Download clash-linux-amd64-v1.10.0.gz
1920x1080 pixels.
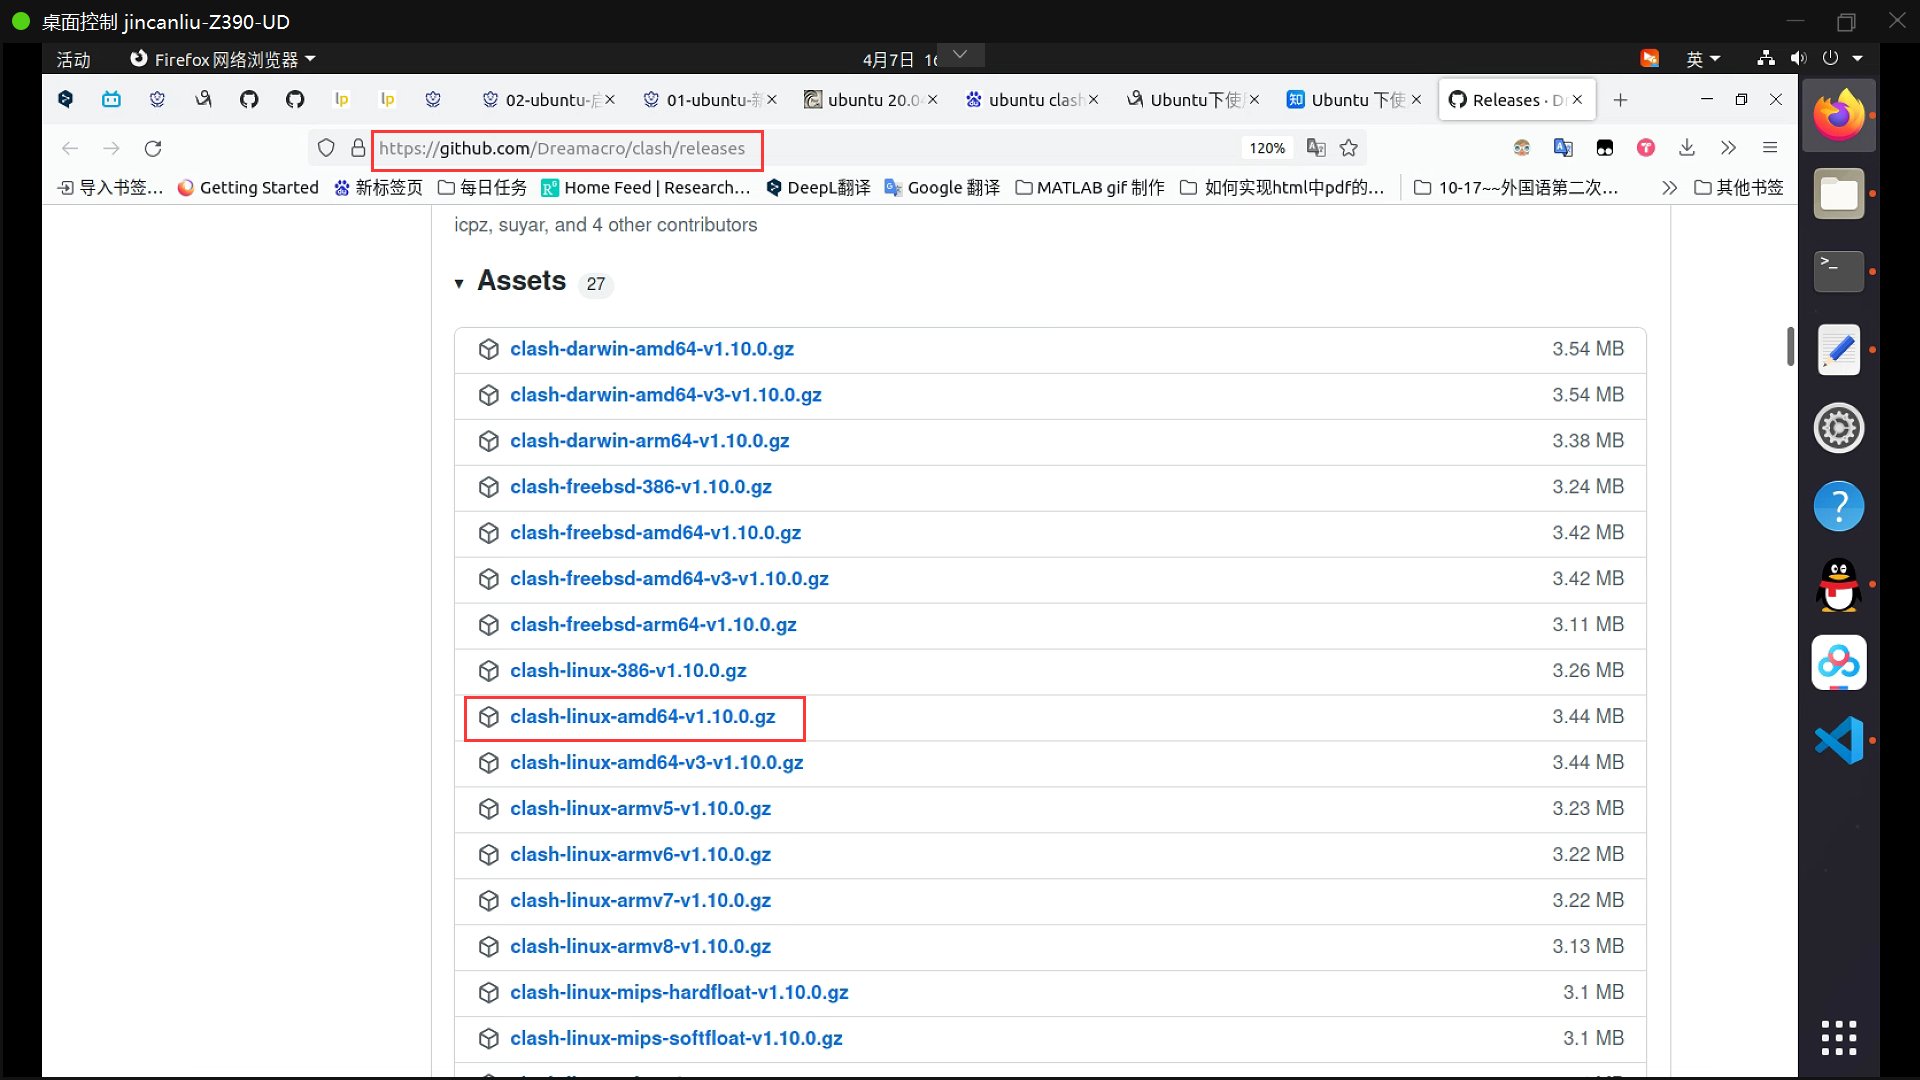(642, 717)
